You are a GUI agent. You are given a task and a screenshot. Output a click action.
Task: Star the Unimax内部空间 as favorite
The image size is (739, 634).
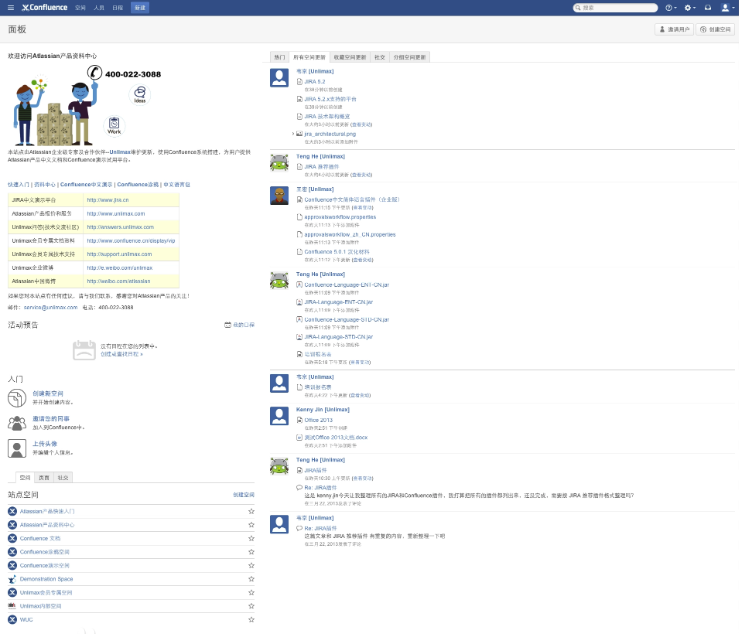pyautogui.click(x=251, y=606)
